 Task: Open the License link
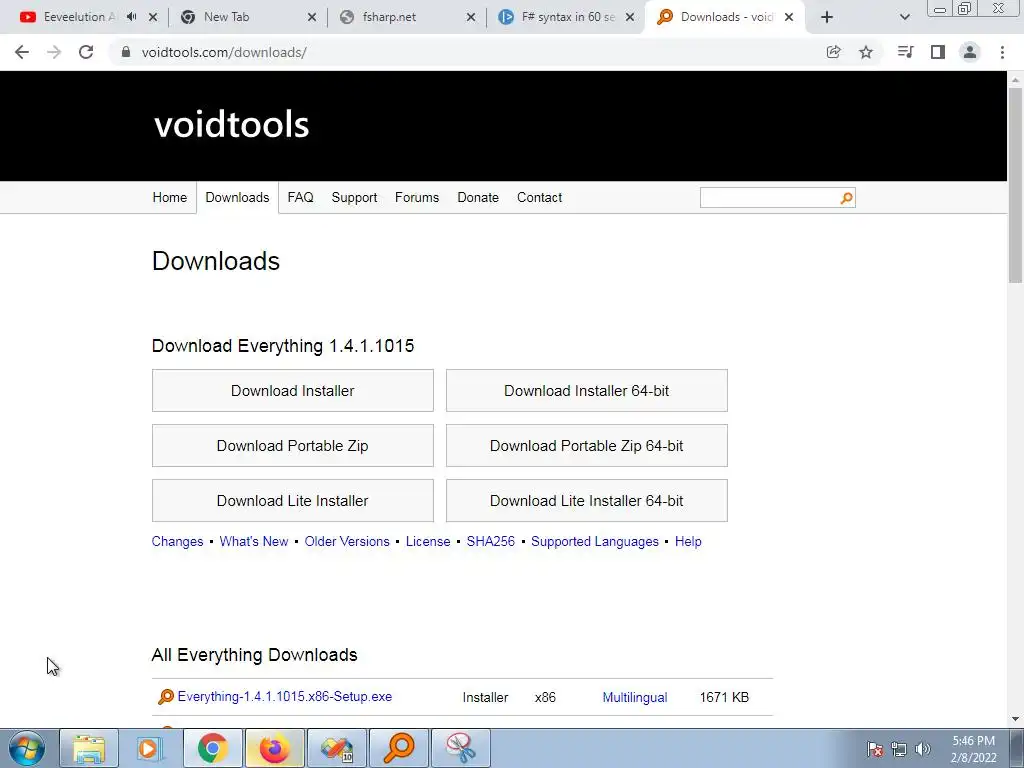click(x=428, y=541)
